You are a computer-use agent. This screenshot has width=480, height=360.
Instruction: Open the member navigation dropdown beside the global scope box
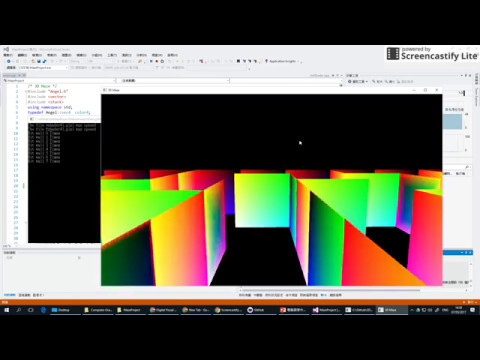coord(285,81)
